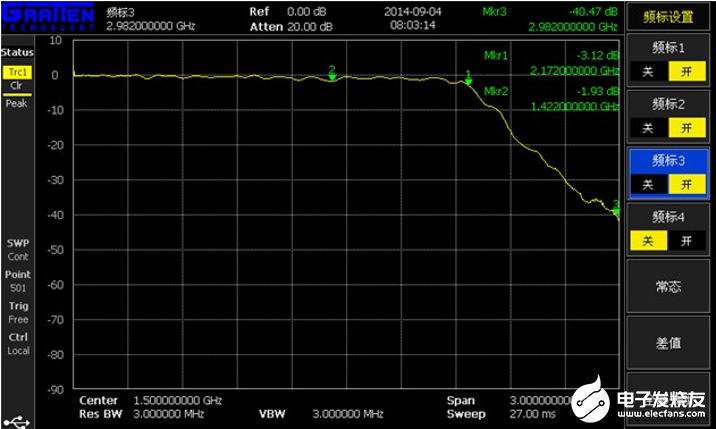The height and width of the screenshot is (429, 716).
Task: Click the -90 y-axis label
Action: (55, 390)
